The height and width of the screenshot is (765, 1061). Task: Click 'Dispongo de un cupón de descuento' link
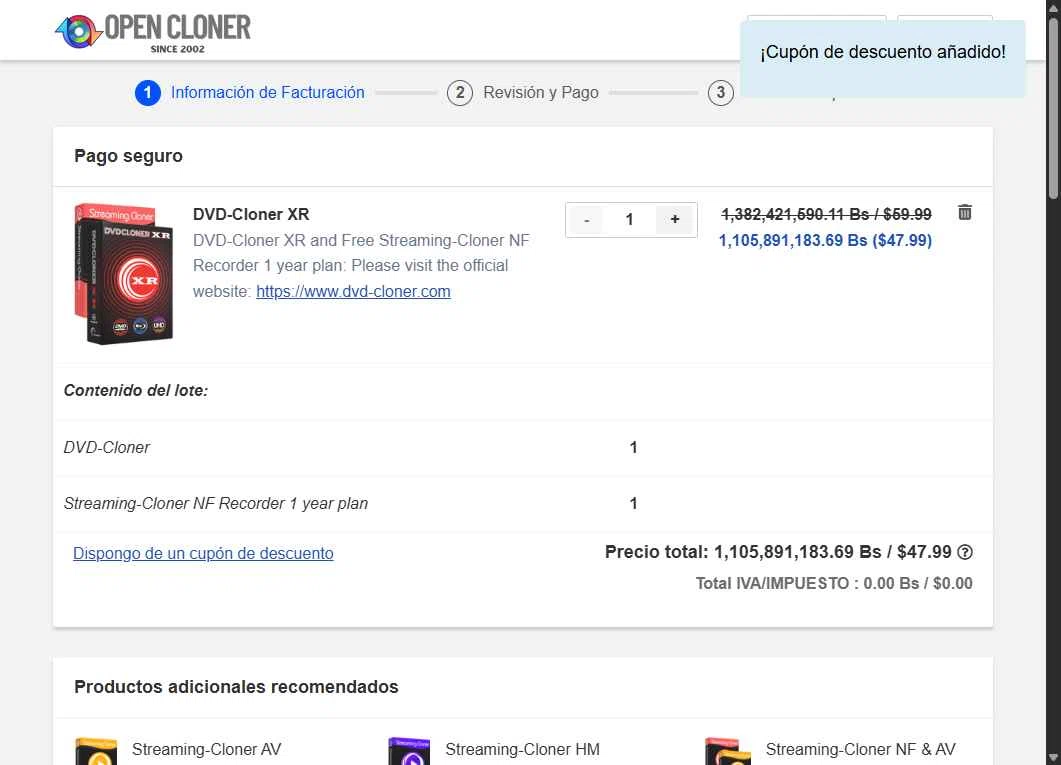203,553
